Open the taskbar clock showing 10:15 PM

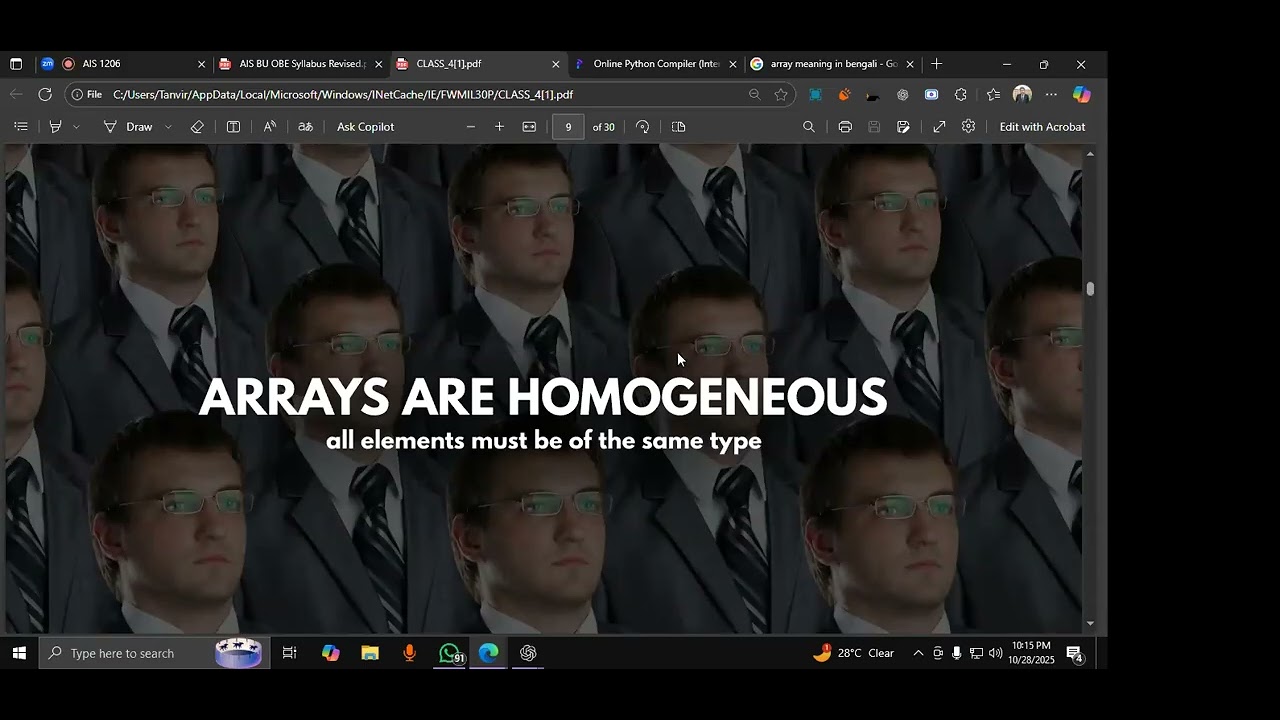(1031, 653)
